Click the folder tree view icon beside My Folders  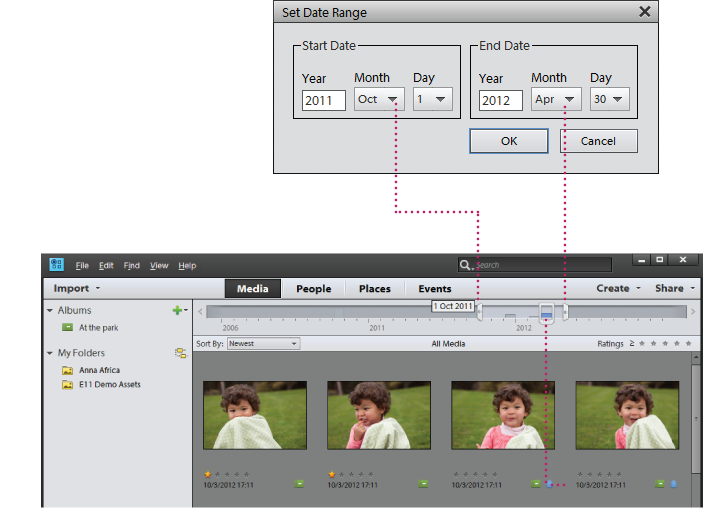pos(181,353)
